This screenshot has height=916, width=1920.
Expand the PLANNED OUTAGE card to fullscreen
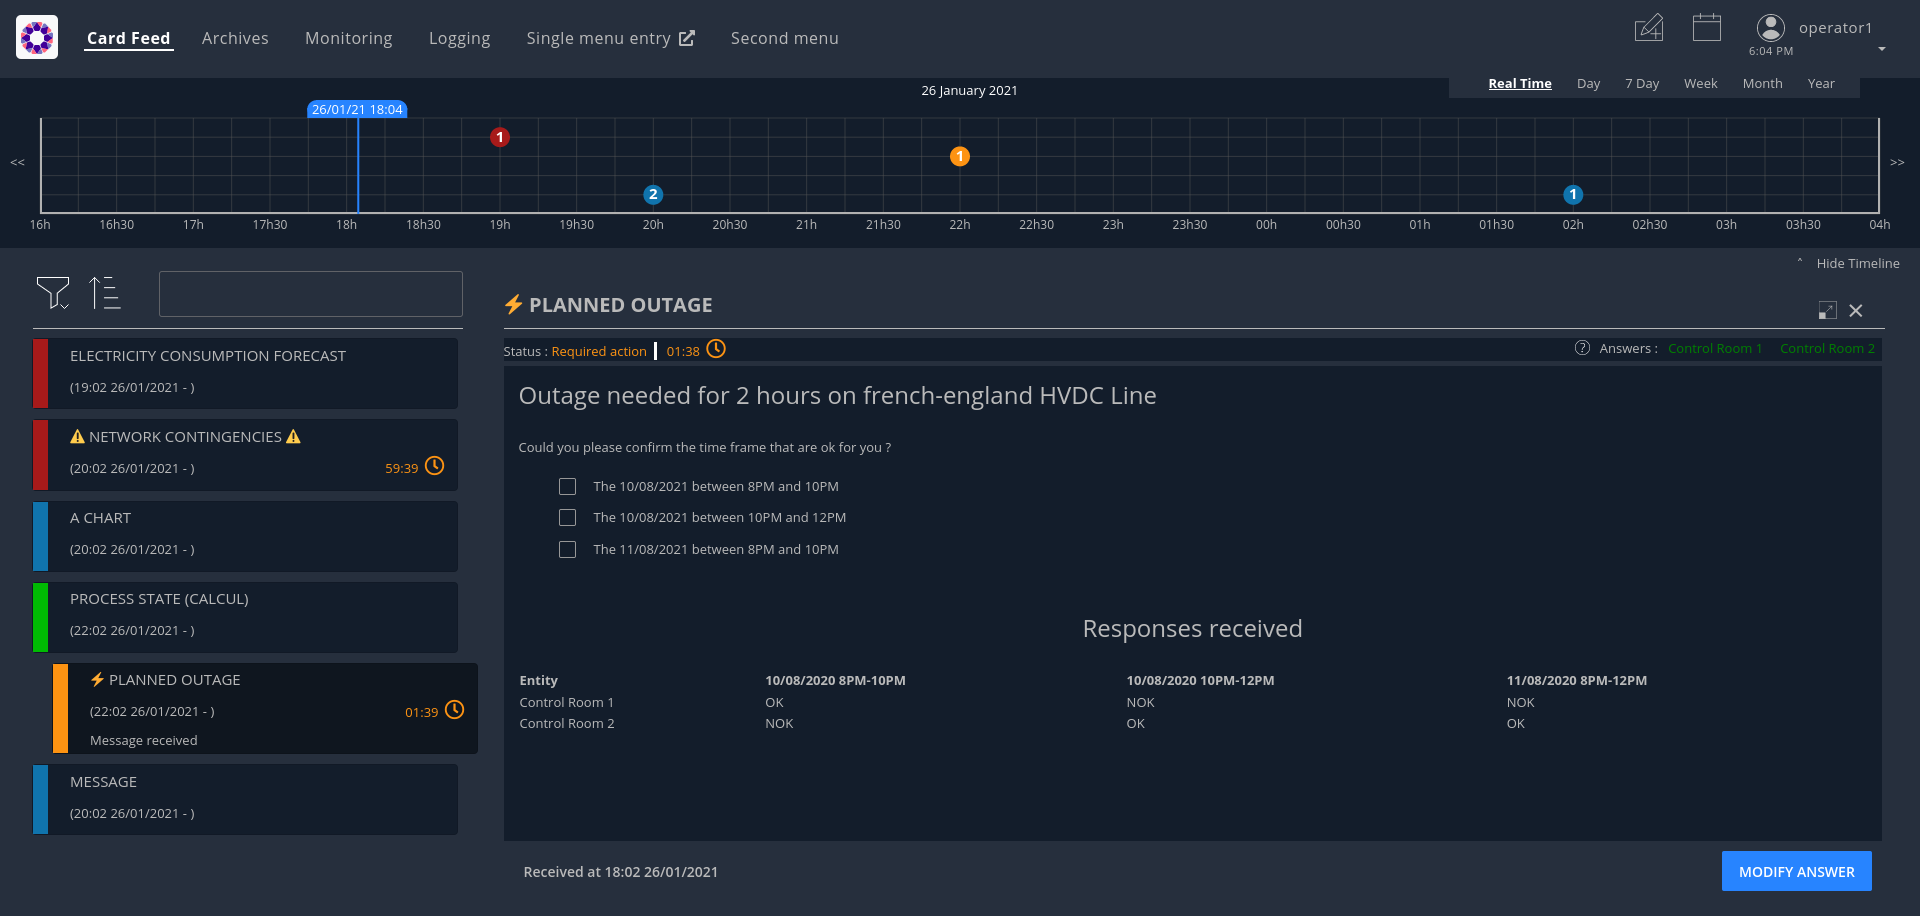1828,310
